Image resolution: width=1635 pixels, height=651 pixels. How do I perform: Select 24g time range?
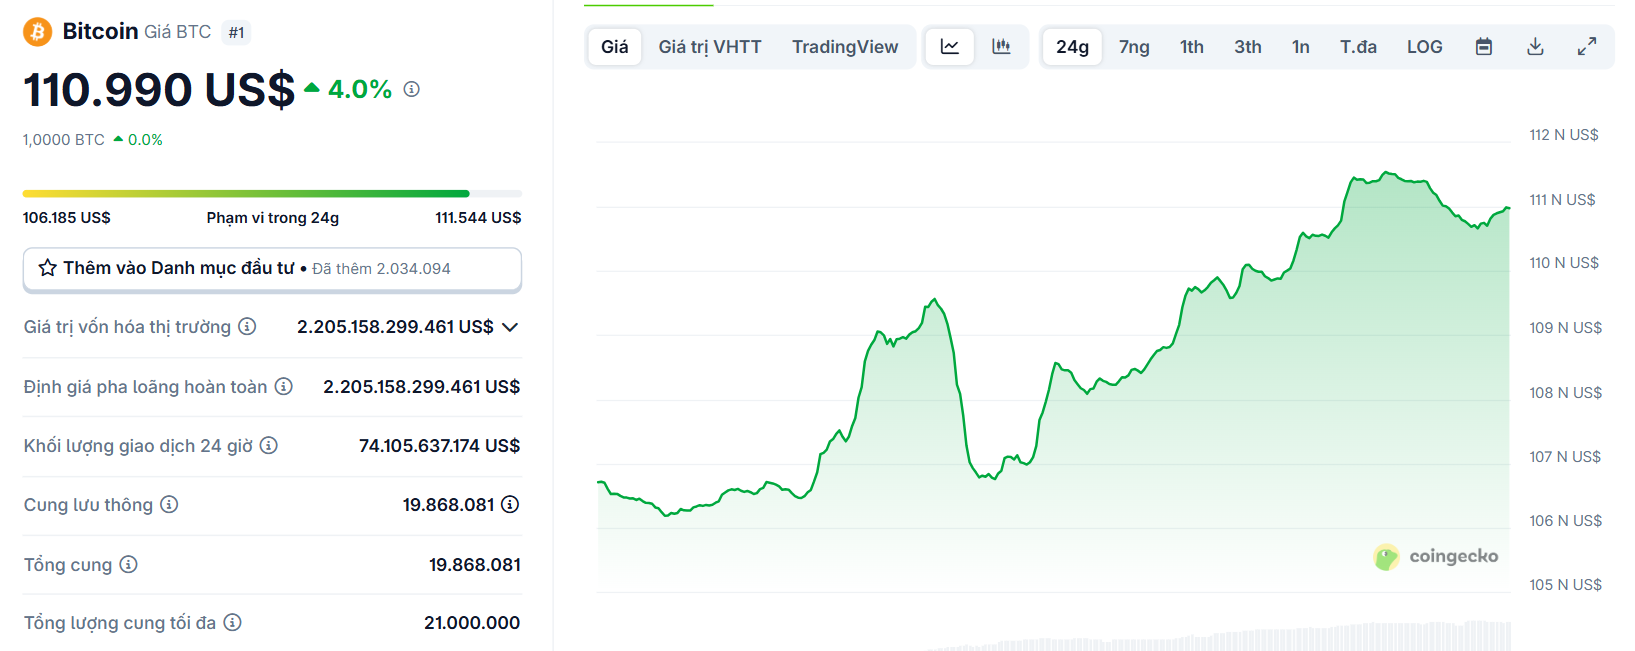pyautogui.click(x=1072, y=47)
